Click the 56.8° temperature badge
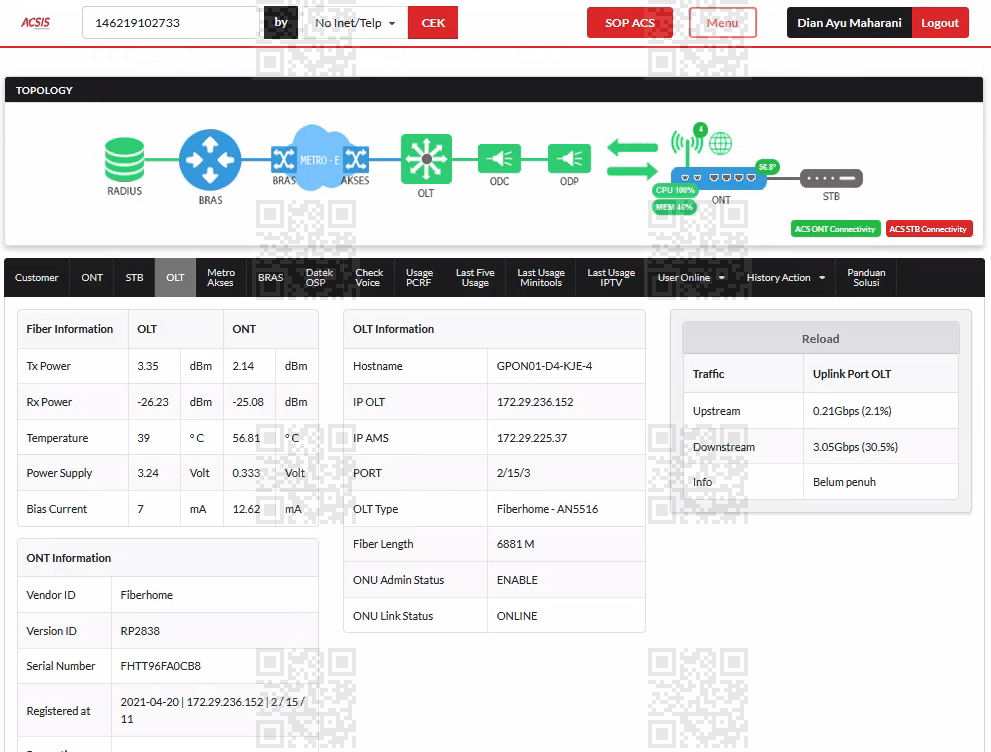The image size is (991, 752). 767,167
